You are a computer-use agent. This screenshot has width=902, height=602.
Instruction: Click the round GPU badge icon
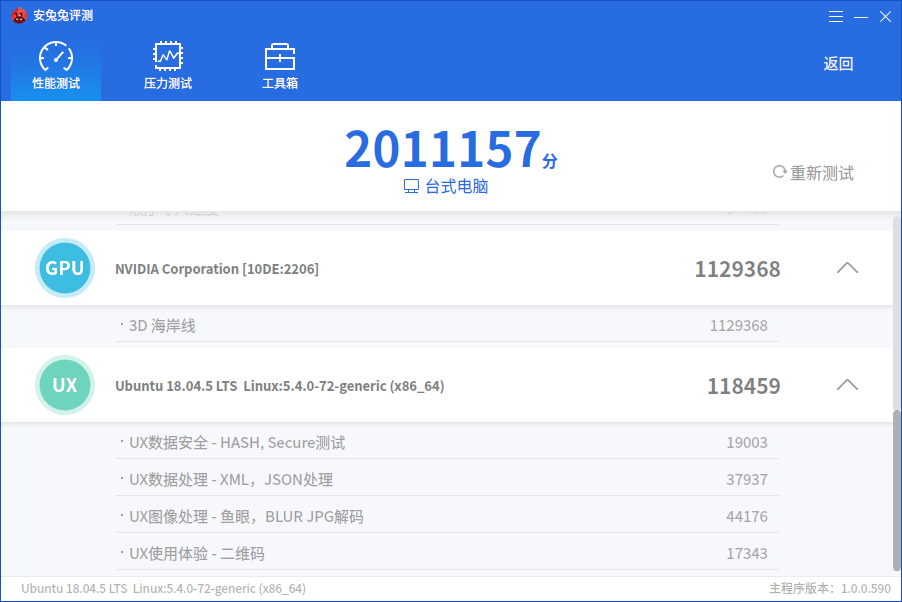coord(64,268)
